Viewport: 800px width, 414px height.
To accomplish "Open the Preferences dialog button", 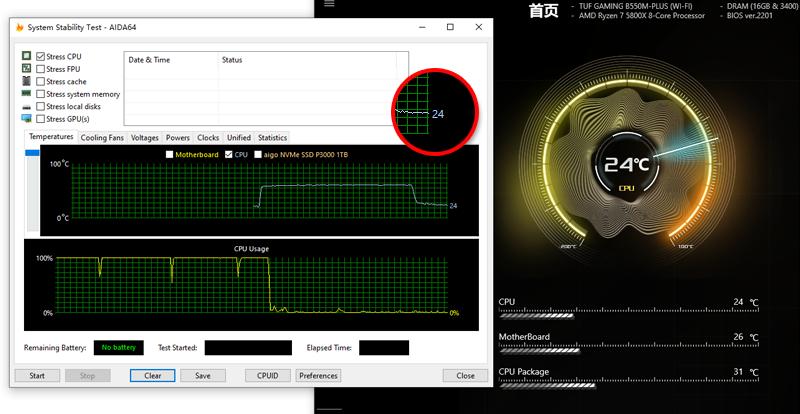I will (x=318, y=376).
